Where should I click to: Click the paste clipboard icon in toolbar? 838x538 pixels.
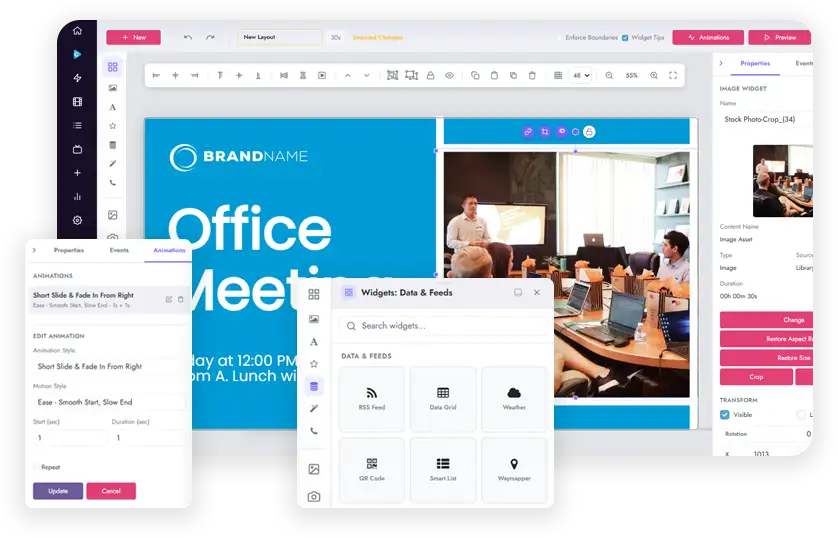click(494, 76)
